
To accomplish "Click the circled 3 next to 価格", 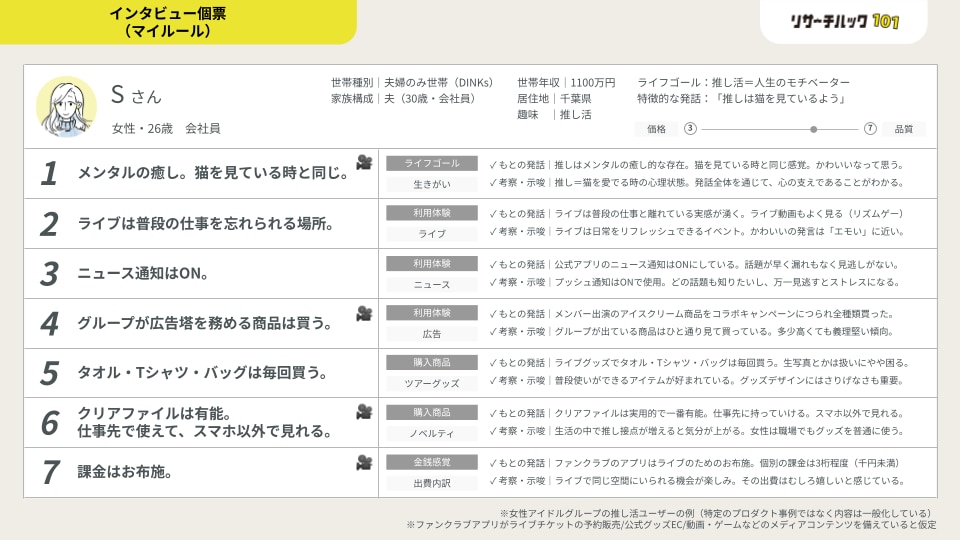I will coord(690,129).
